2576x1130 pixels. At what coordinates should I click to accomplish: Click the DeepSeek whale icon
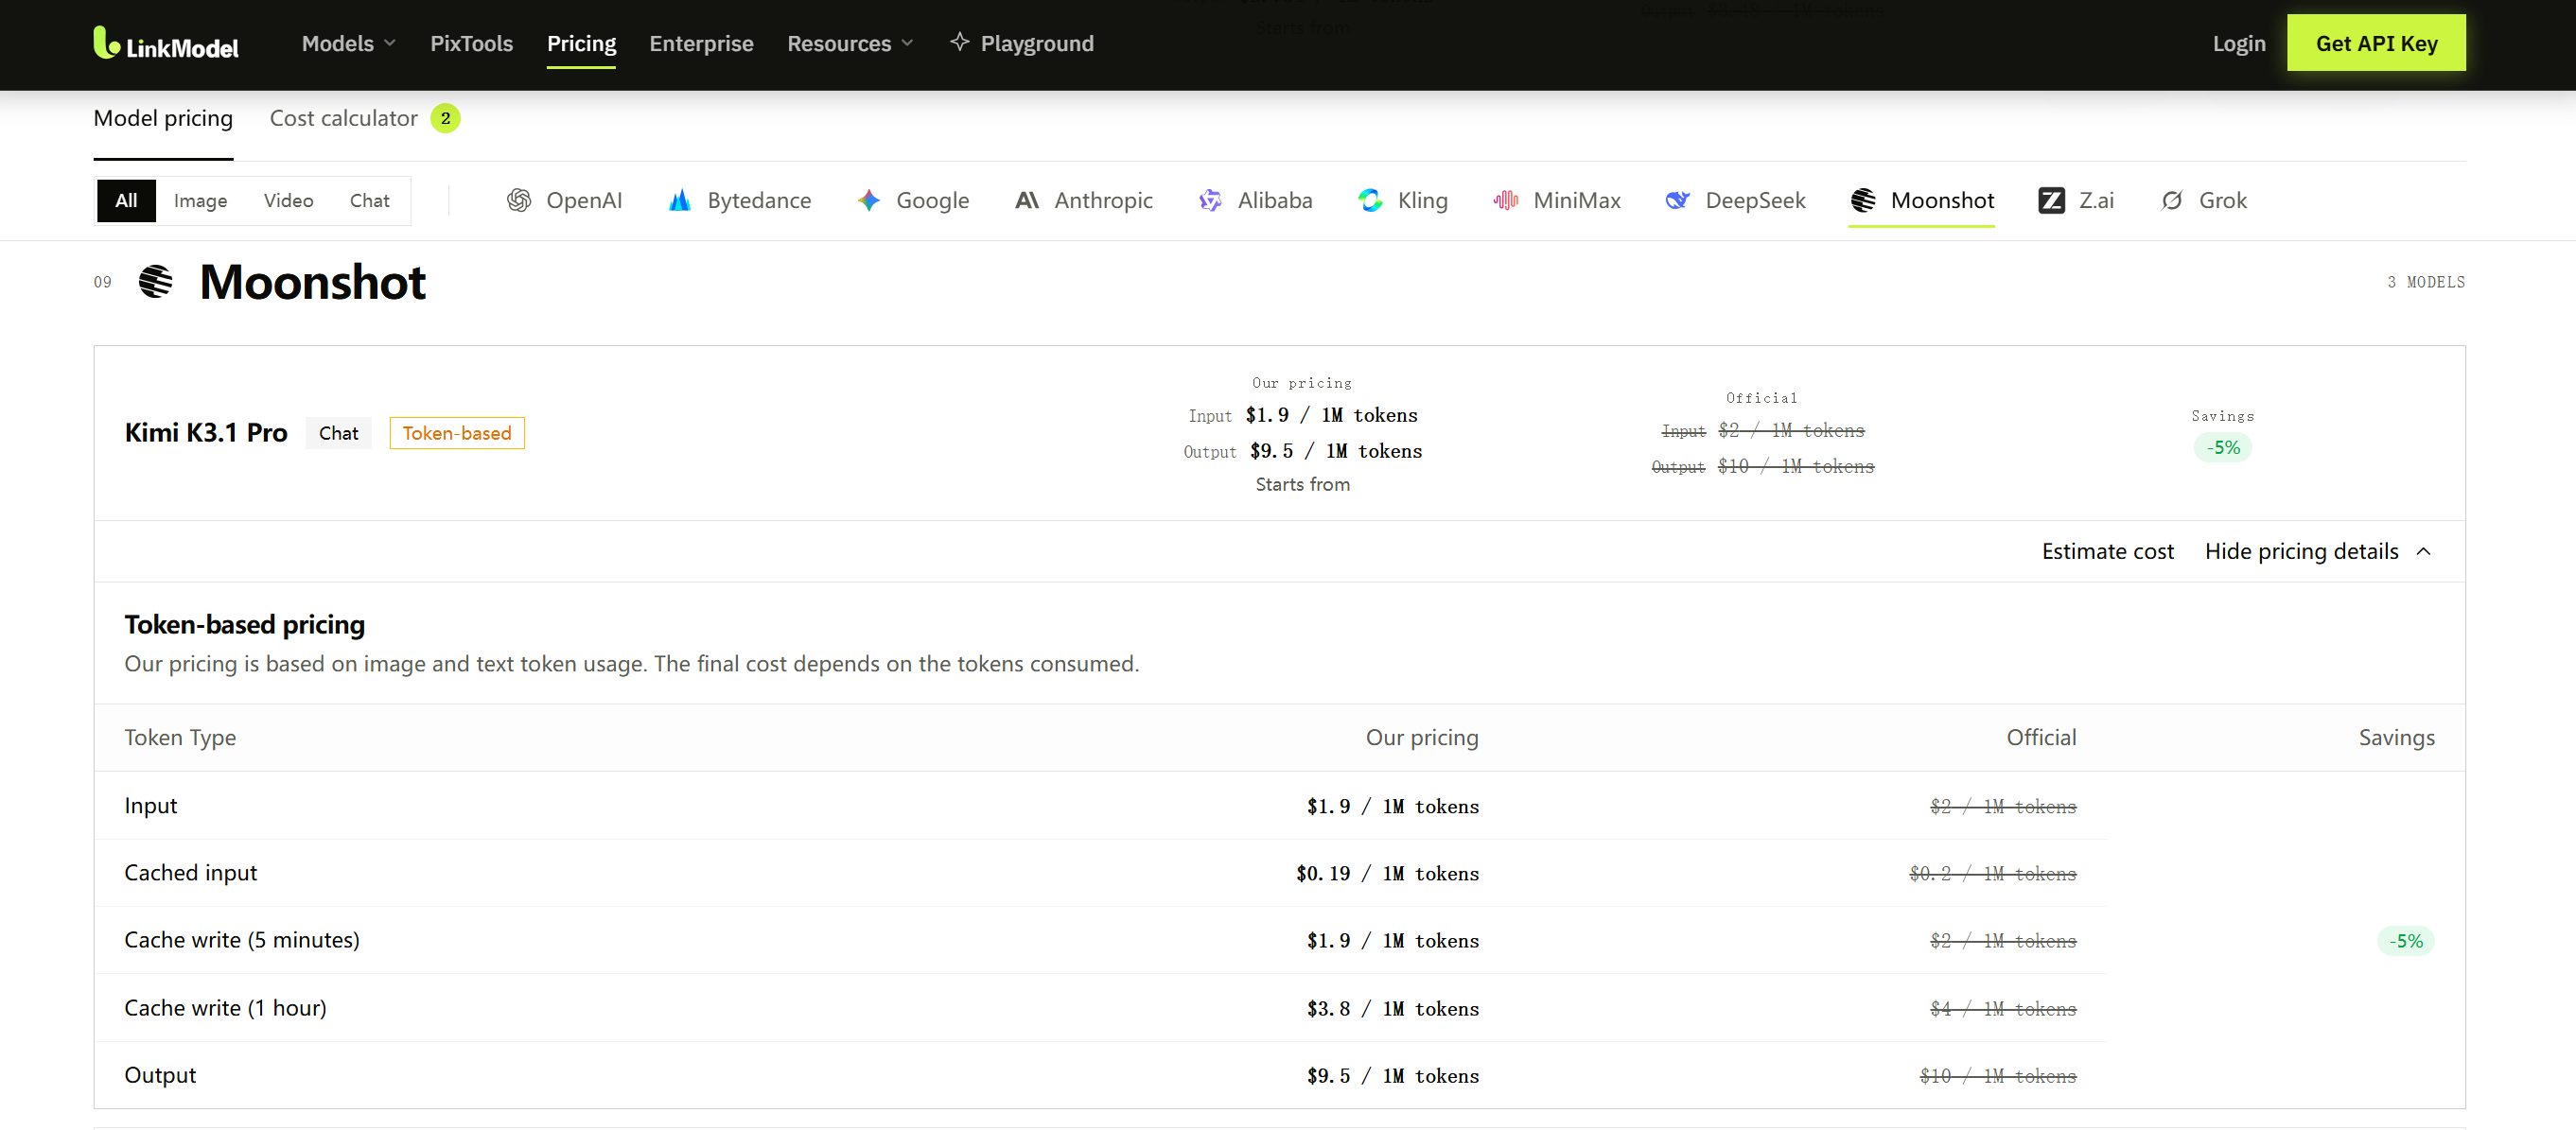pyautogui.click(x=1678, y=200)
